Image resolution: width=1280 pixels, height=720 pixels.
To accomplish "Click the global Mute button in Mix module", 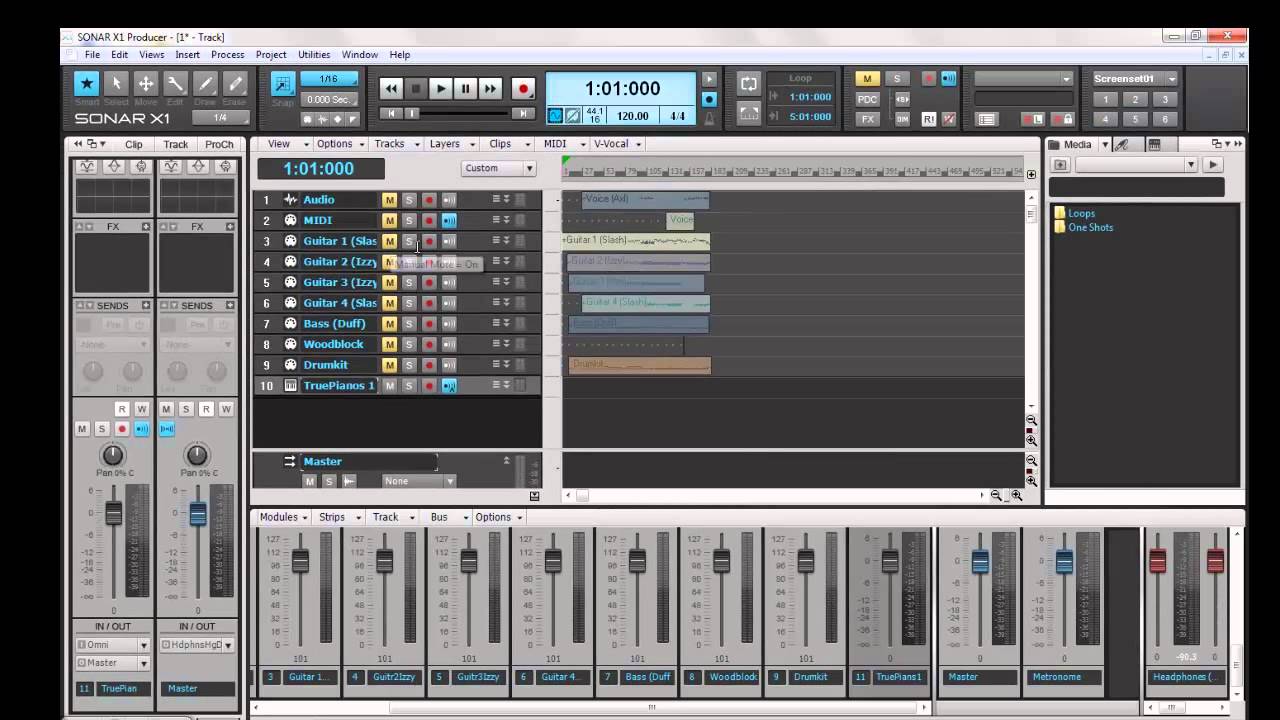I will pos(867,79).
